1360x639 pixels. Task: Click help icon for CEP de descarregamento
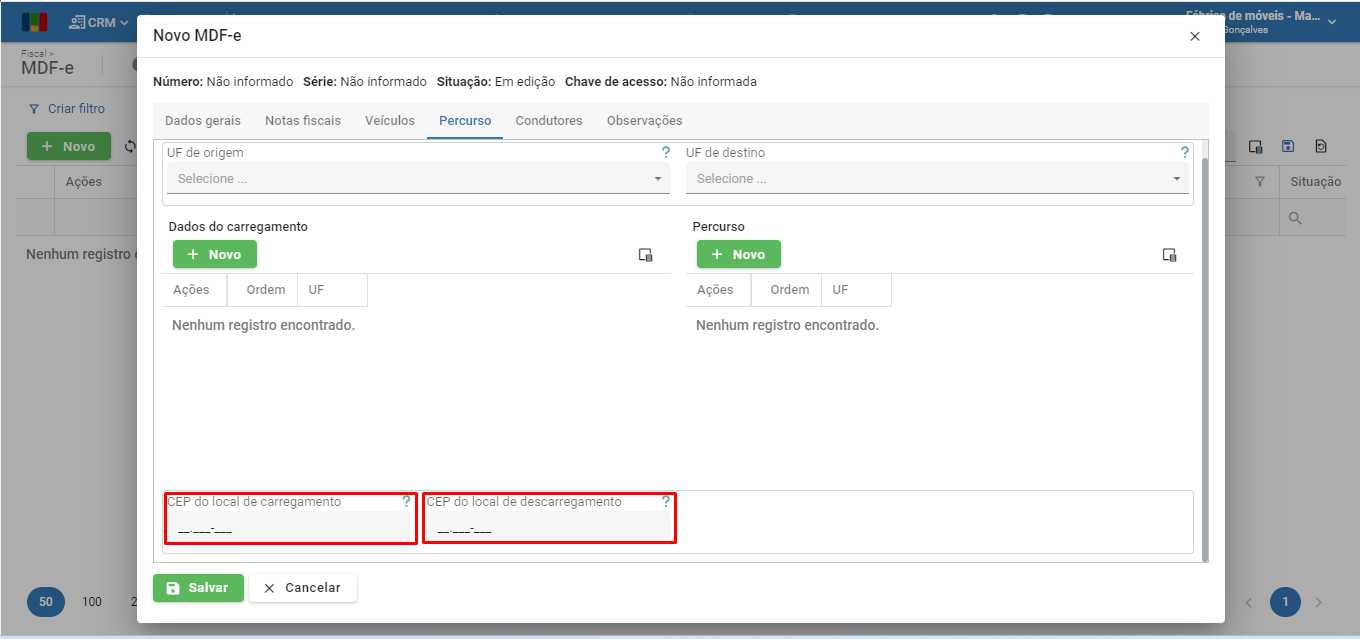point(666,502)
